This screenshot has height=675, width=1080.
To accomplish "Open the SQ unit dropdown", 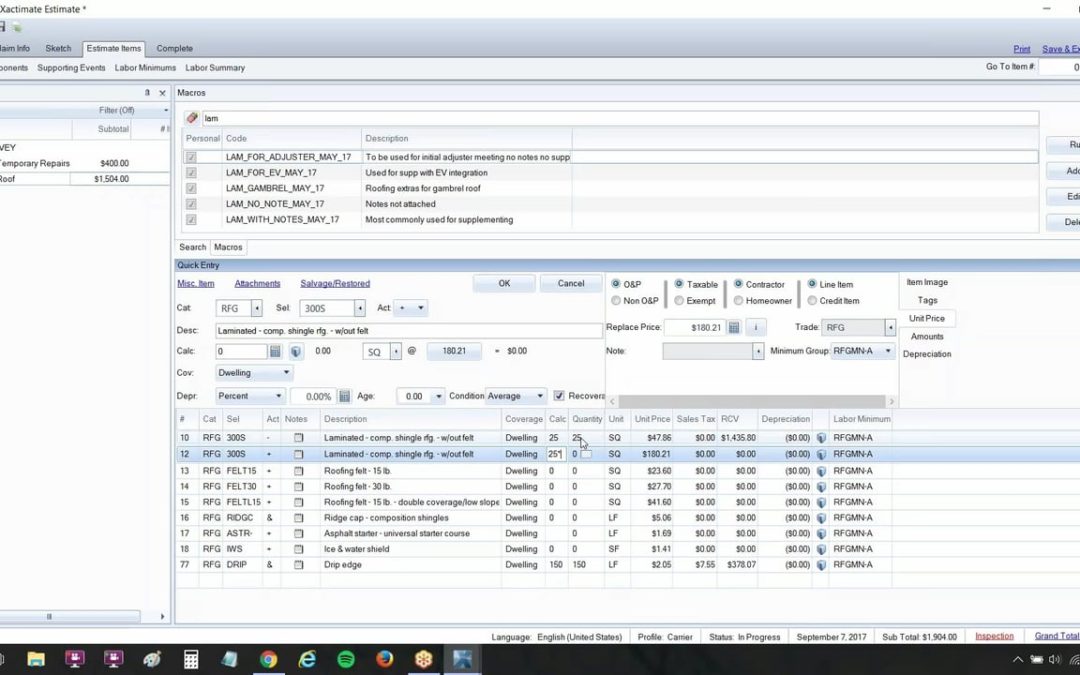I will [x=395, y=351].
